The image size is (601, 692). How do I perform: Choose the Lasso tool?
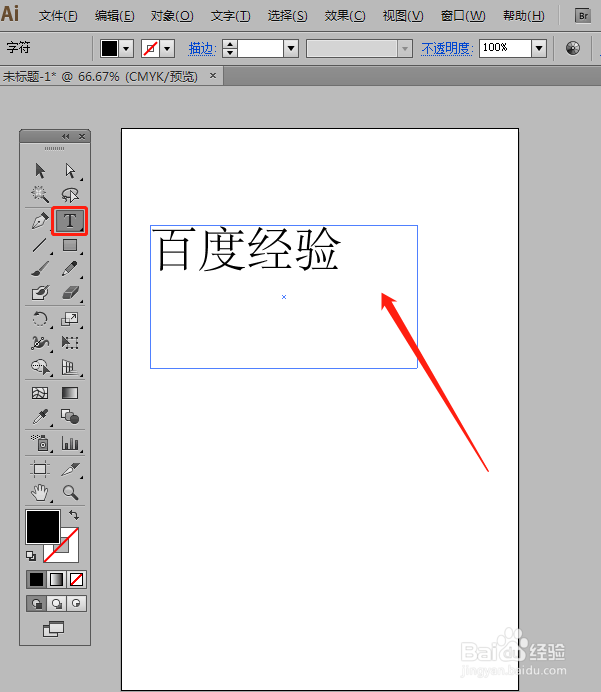[x=70, y=194]
